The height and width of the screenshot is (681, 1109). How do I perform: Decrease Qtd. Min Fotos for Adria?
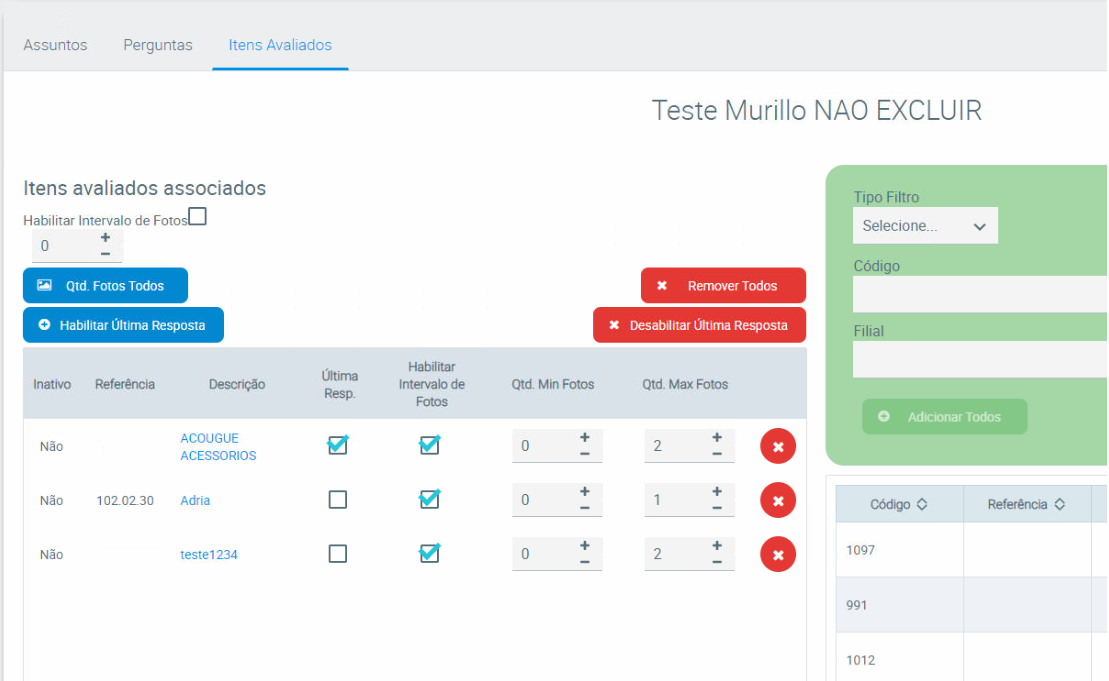coord(584,508)
